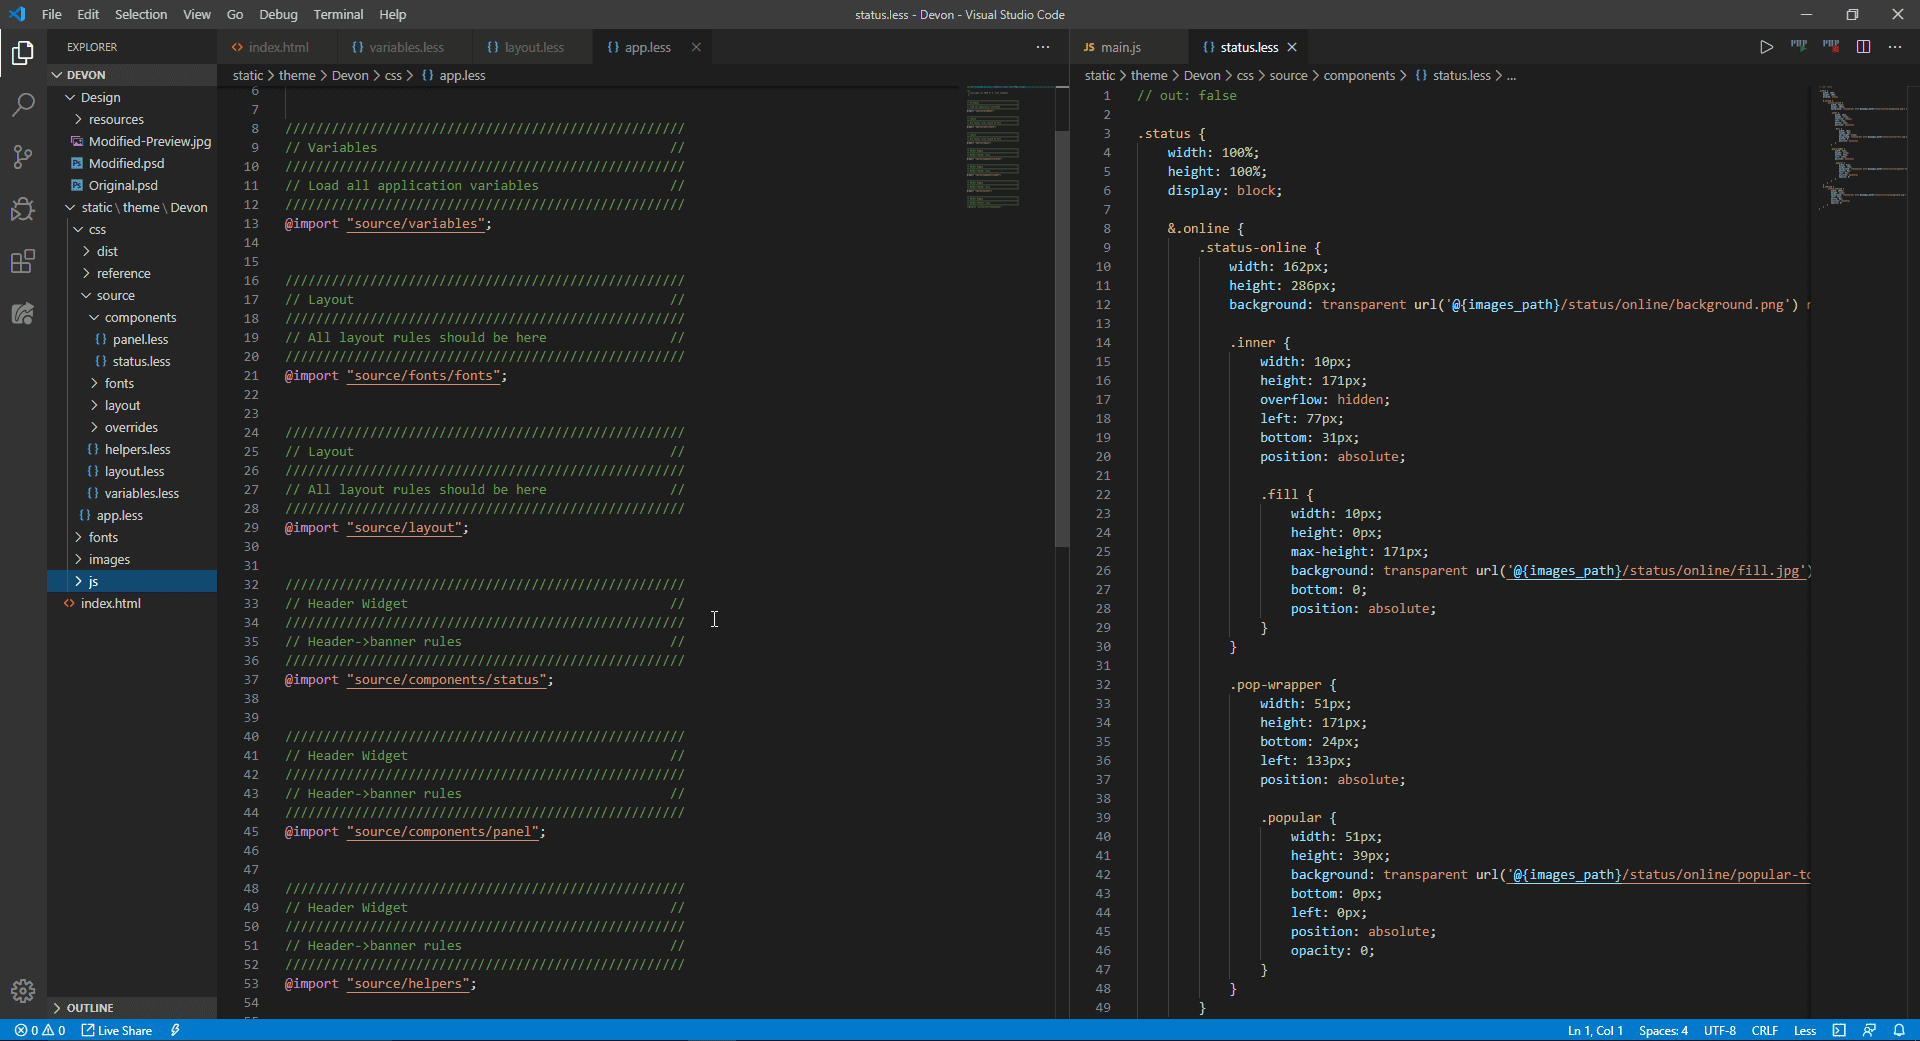The height and width of the screenshot is (1041, 1920).
Task: Click the Visual Studio Code logo icon
Action: click(17, 14)
